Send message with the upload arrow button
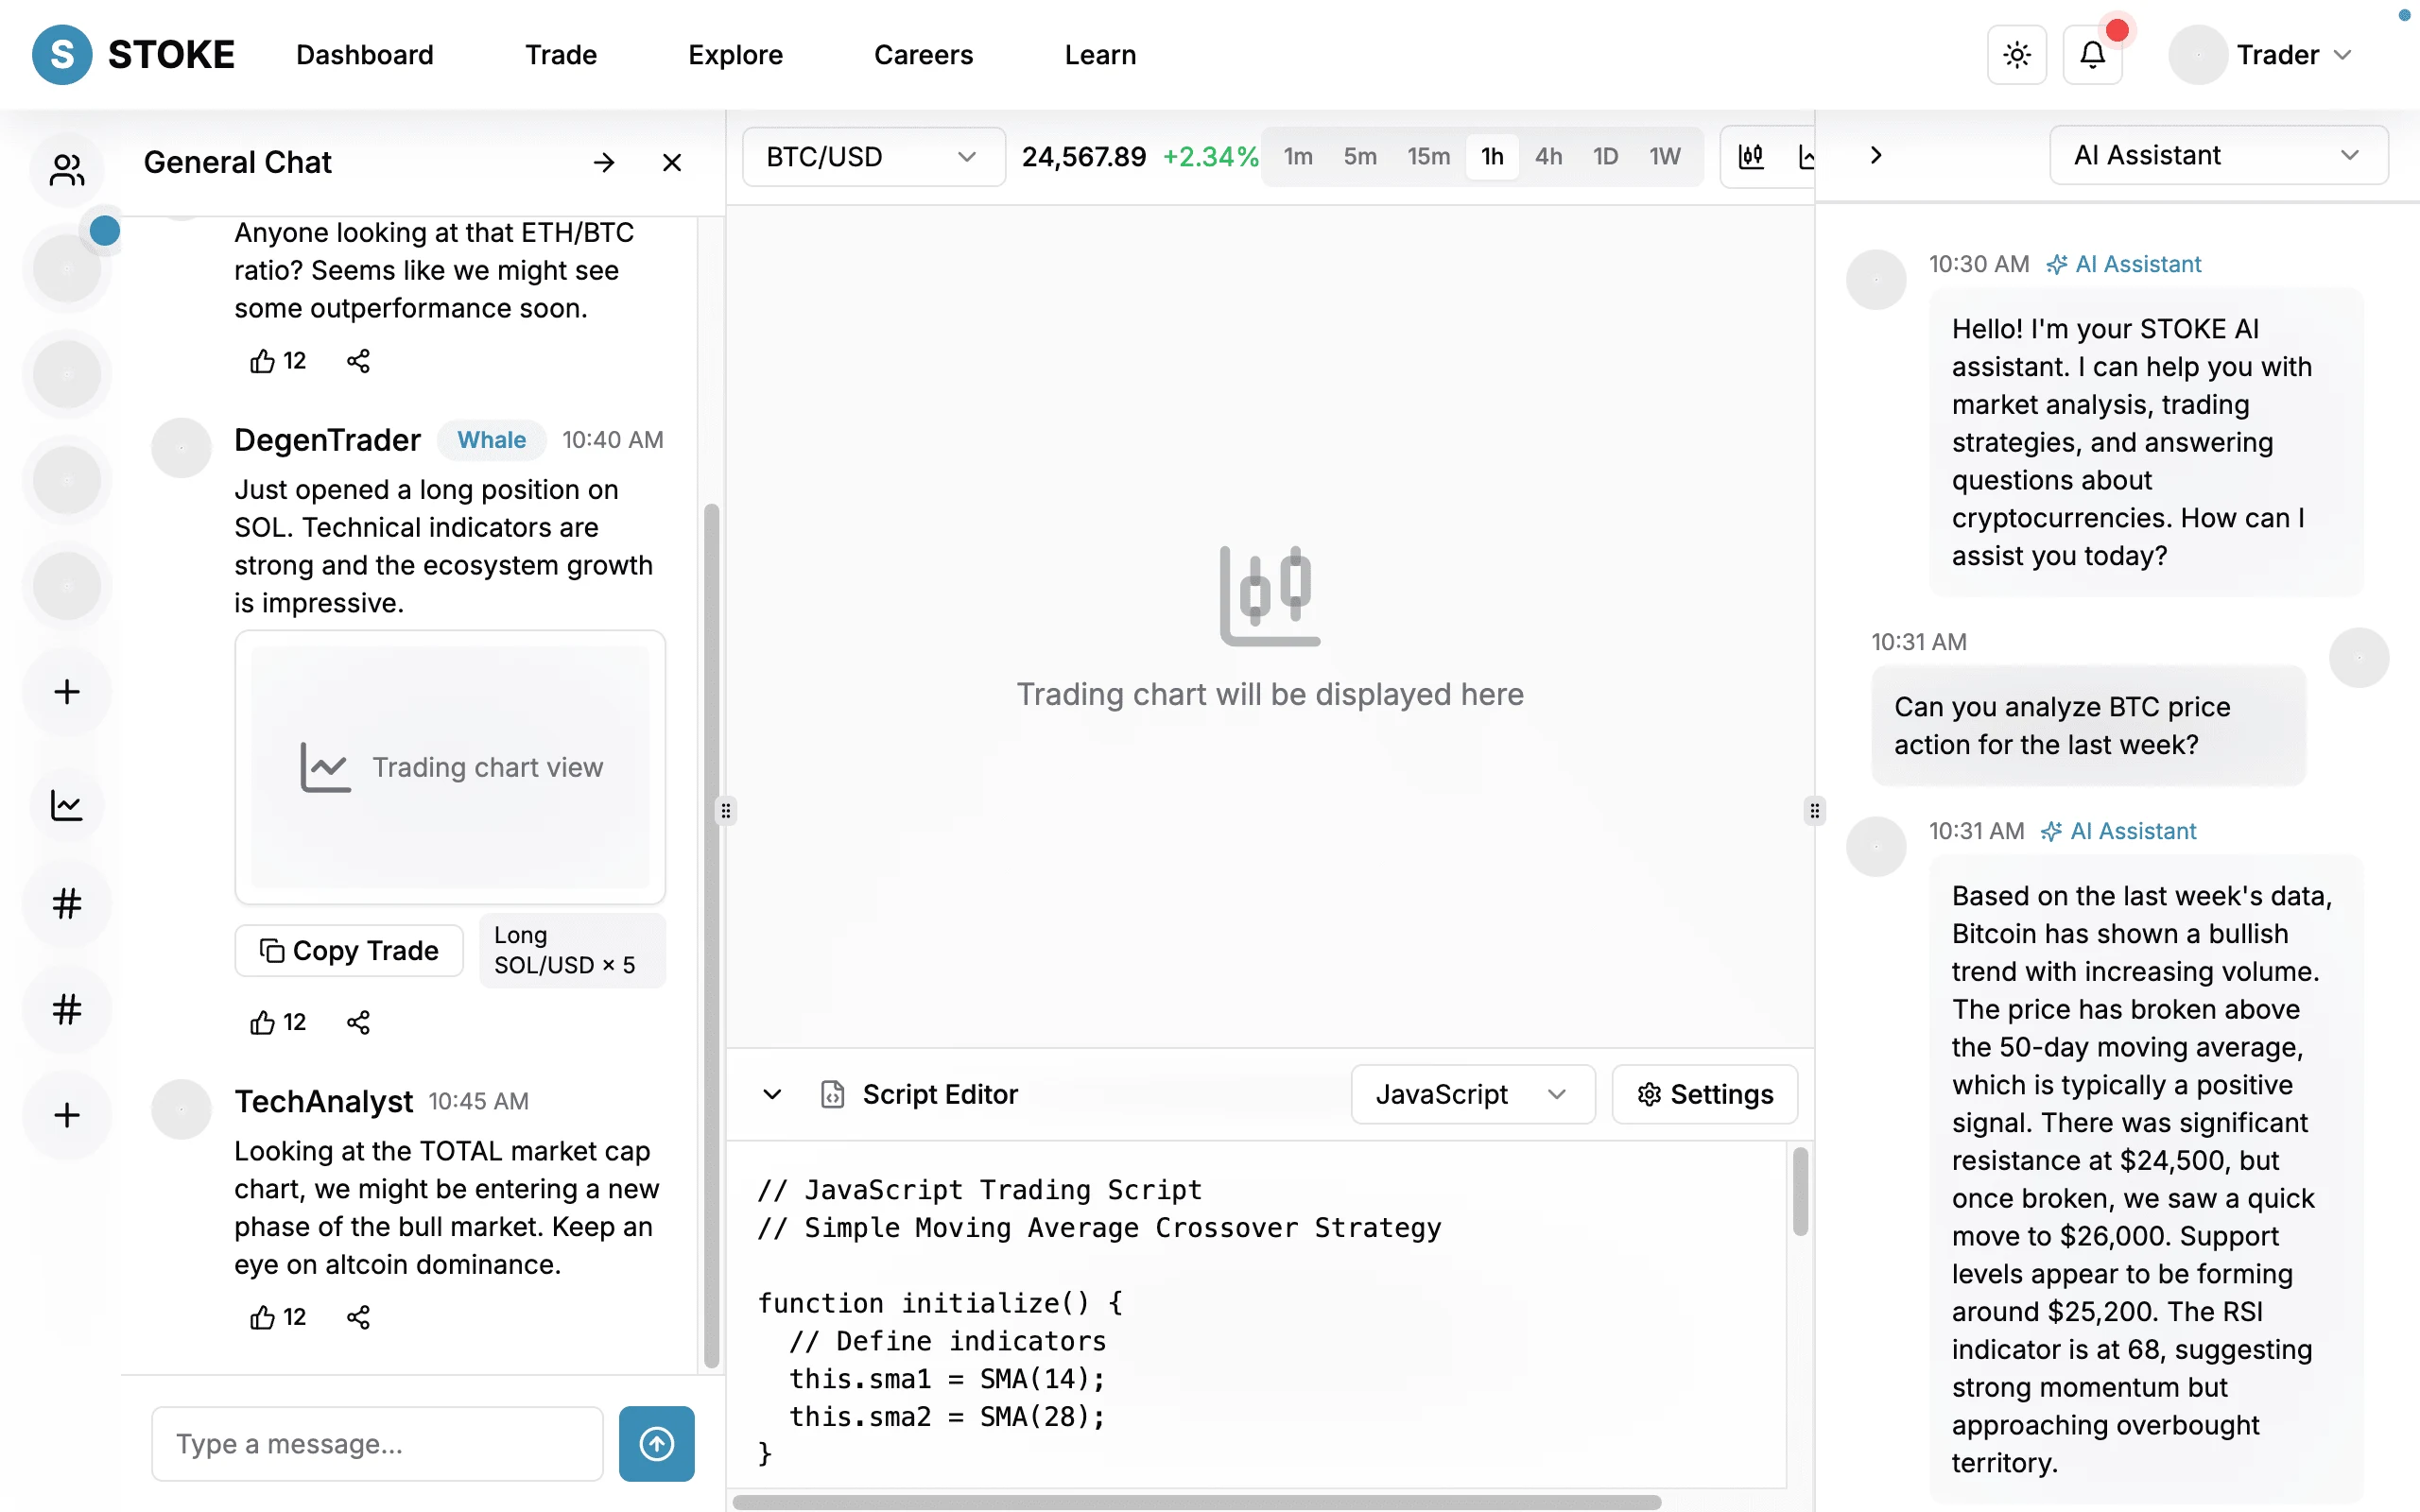The image size is (2420, 1512). pyautogui.click(x=656, y=1443)
